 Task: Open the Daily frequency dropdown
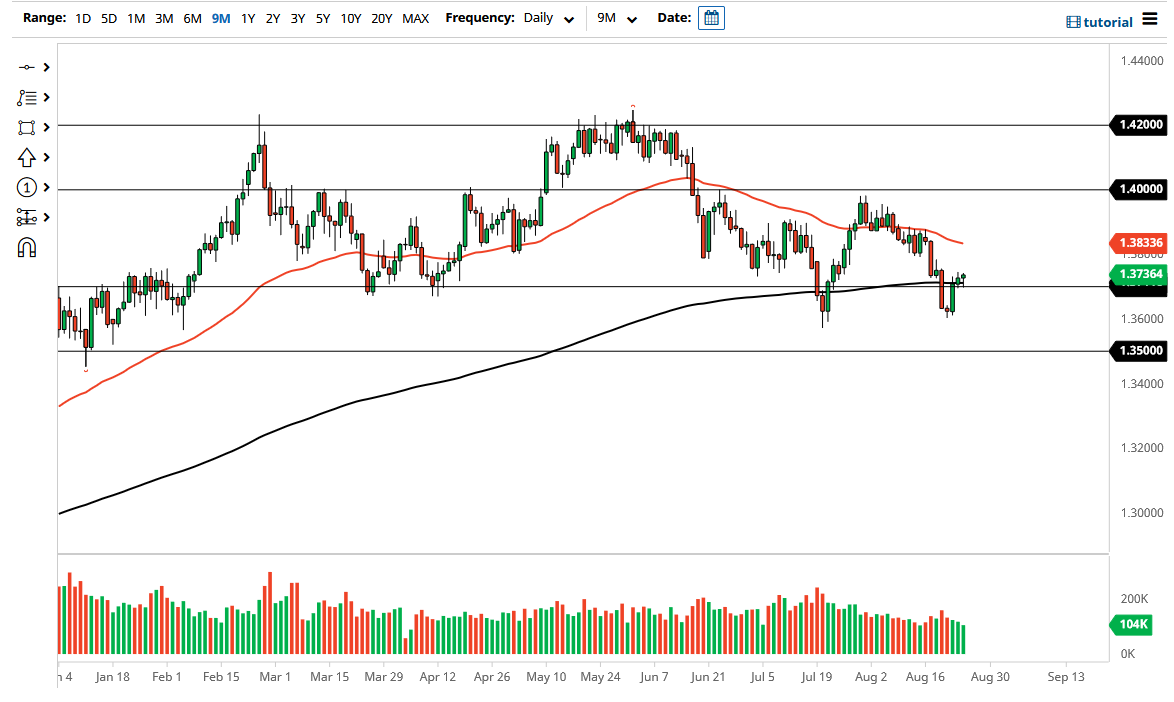549,18
